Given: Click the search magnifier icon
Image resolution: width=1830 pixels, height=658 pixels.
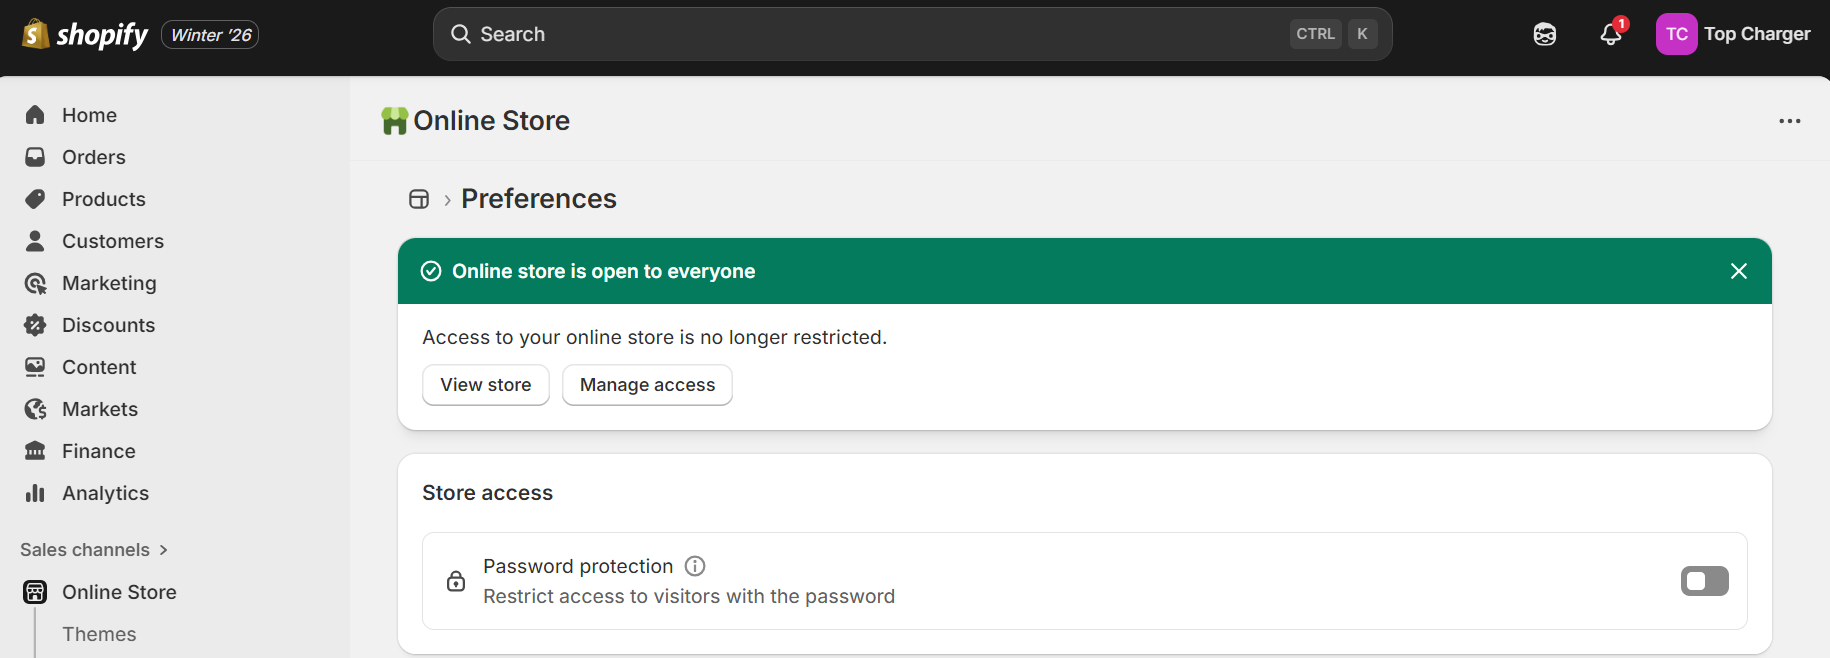Looking at the screenshot, I should coord(461,34).
